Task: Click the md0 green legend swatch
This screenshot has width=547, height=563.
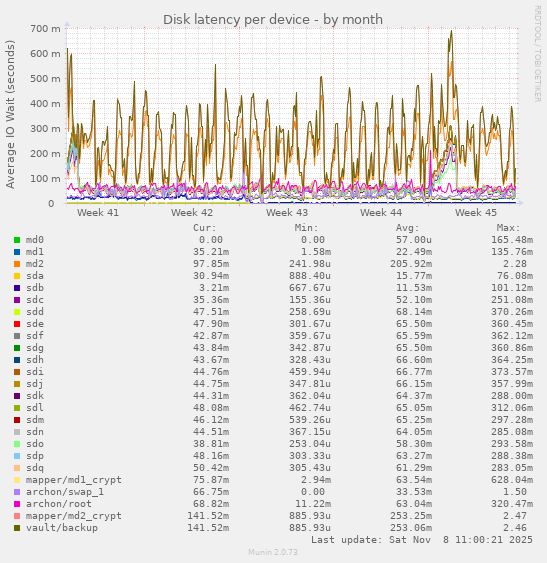Action: [17, 240]
